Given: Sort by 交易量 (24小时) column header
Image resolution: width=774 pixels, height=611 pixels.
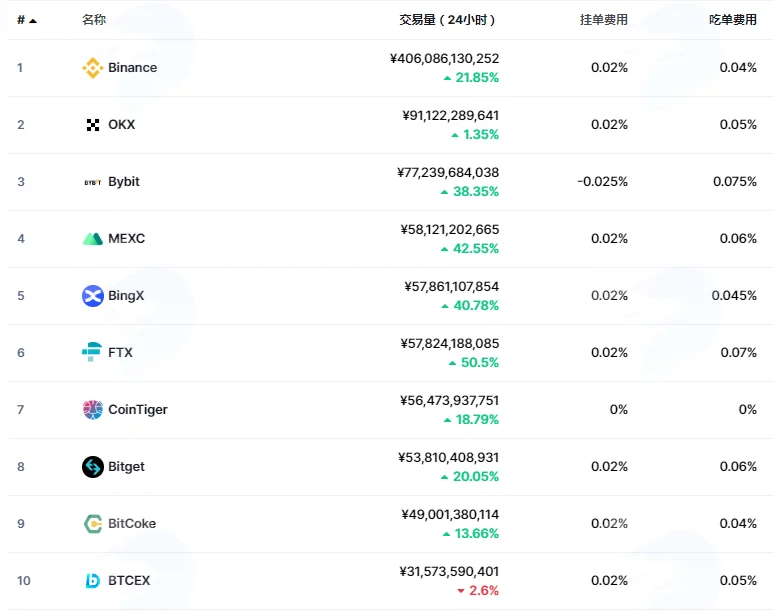Looking at the screenshot, I should tap(447, 20).
